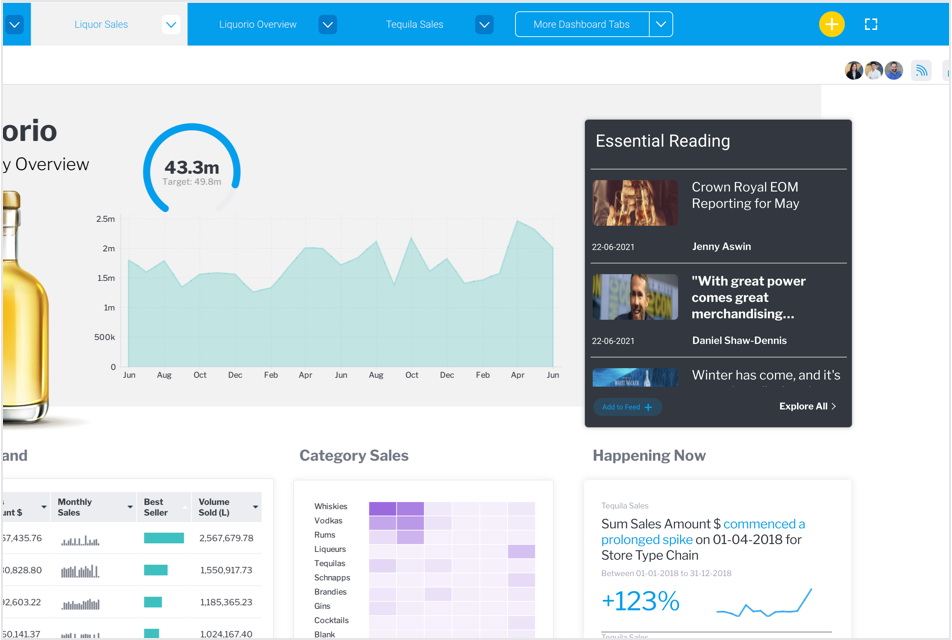Image resolution: width=952 pixels, height=640 pixels.
Task: Click the darkest Whiskies heatmap cell
Action: (383, 508)
